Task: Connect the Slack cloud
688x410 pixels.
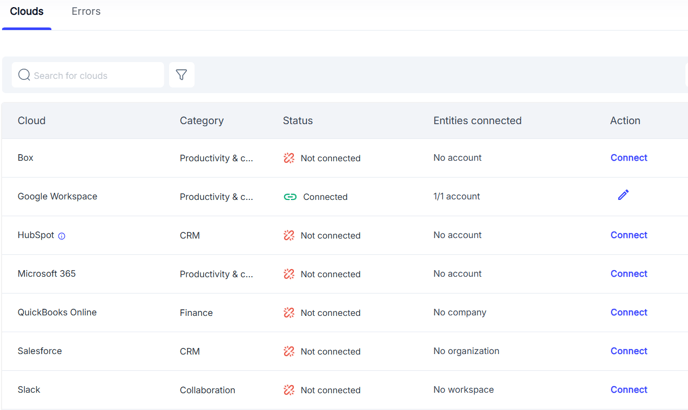Action: [x=629, y=389]
